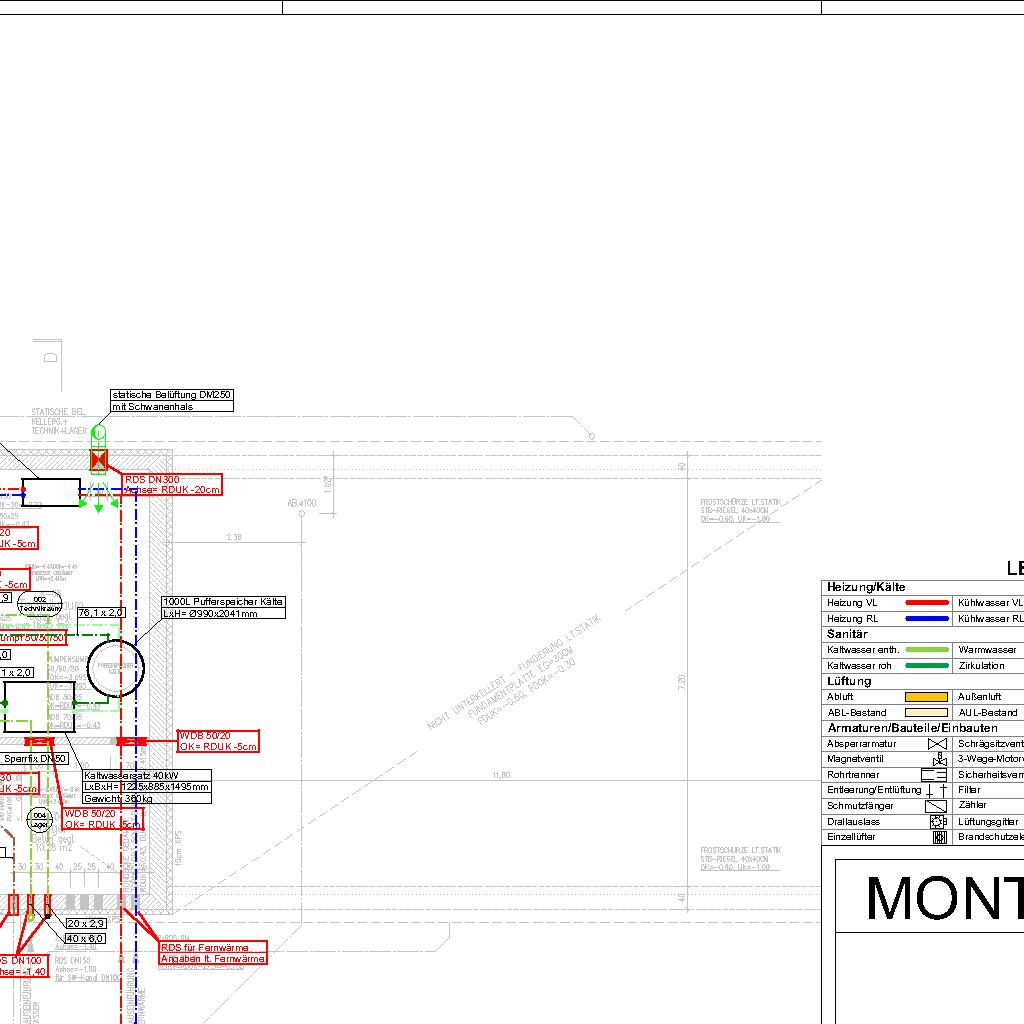
Task: Click the Schmutzfänger symbol in legend
Action: 936,806
